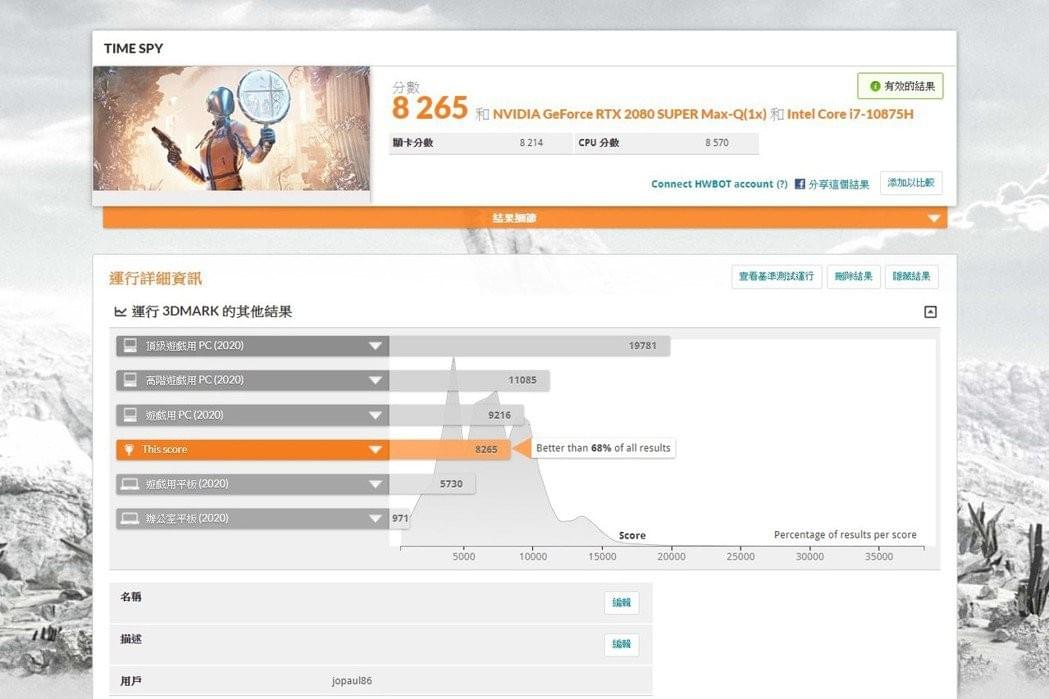The width and height of the screenshot is (1049, 699).
Task: Click the 971 bar value
Action: click(x=400, y=518)
